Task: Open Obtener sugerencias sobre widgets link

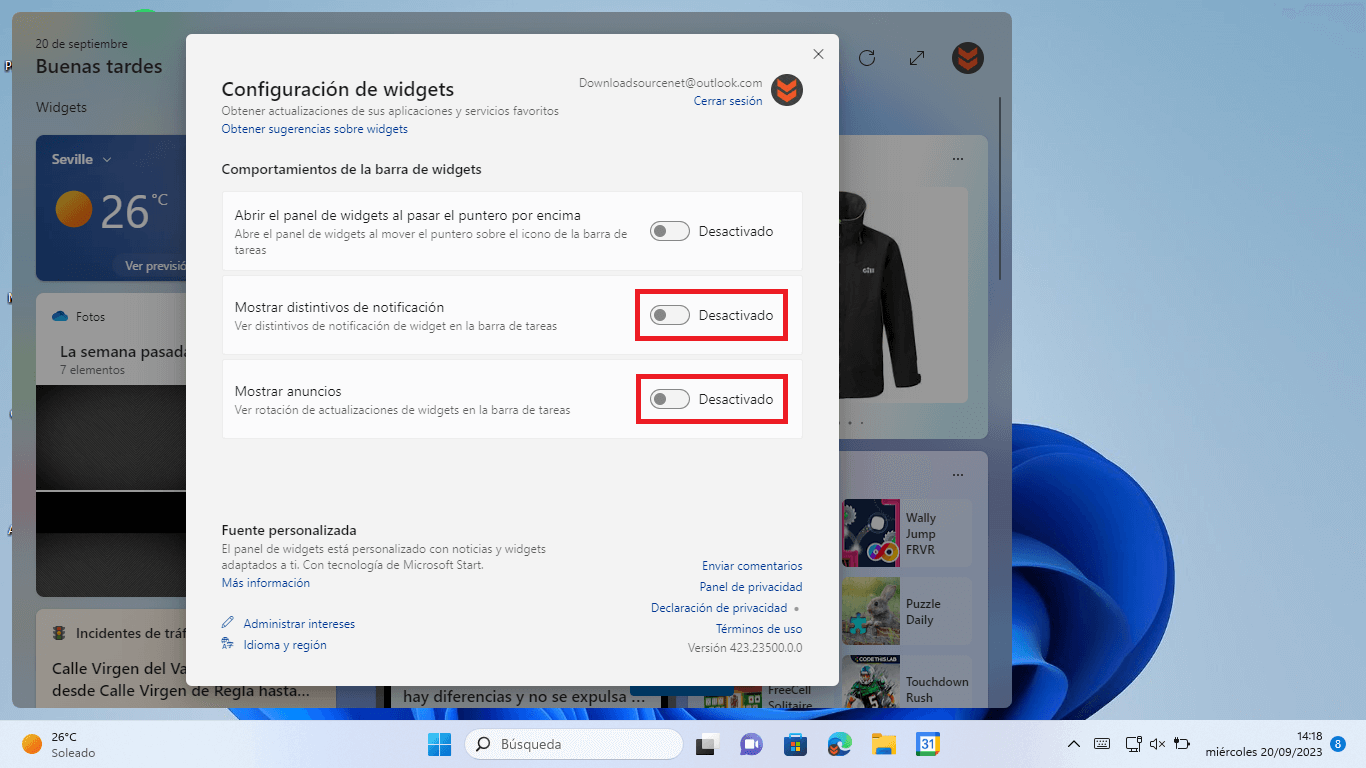Action: click(315, 129)
